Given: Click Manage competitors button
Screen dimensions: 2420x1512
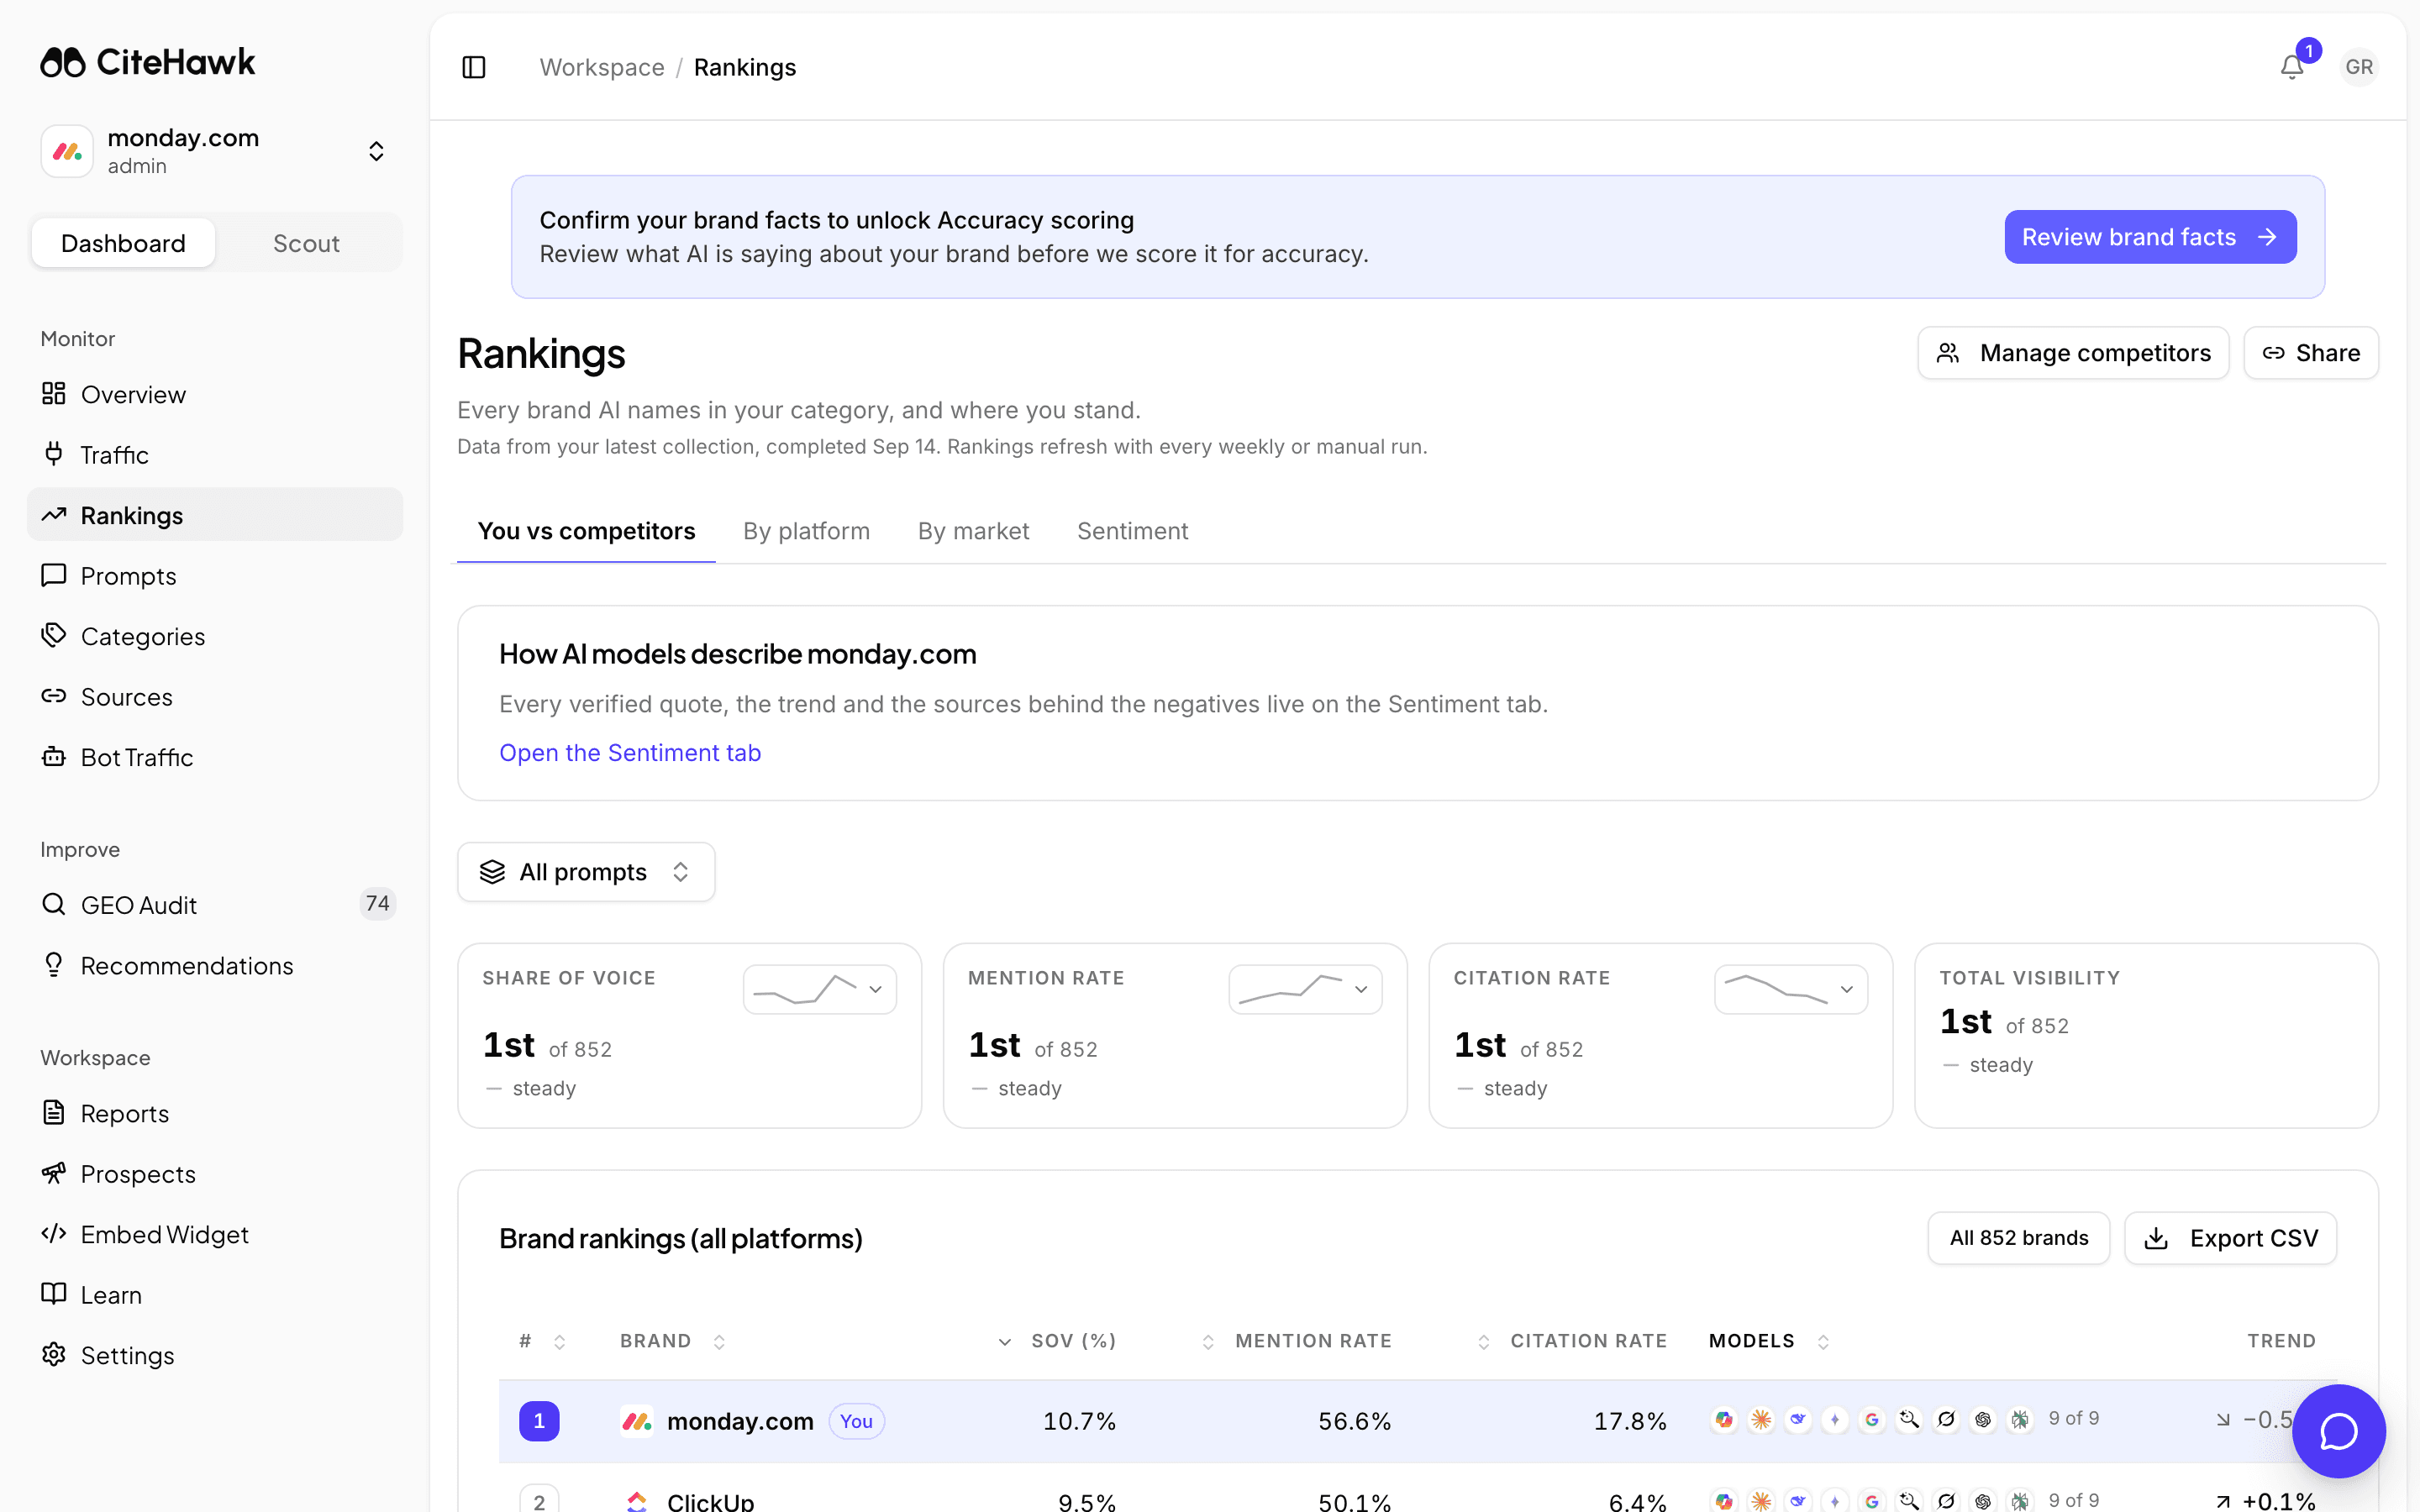Looking at the screenshot, I should pos(2073,353).
